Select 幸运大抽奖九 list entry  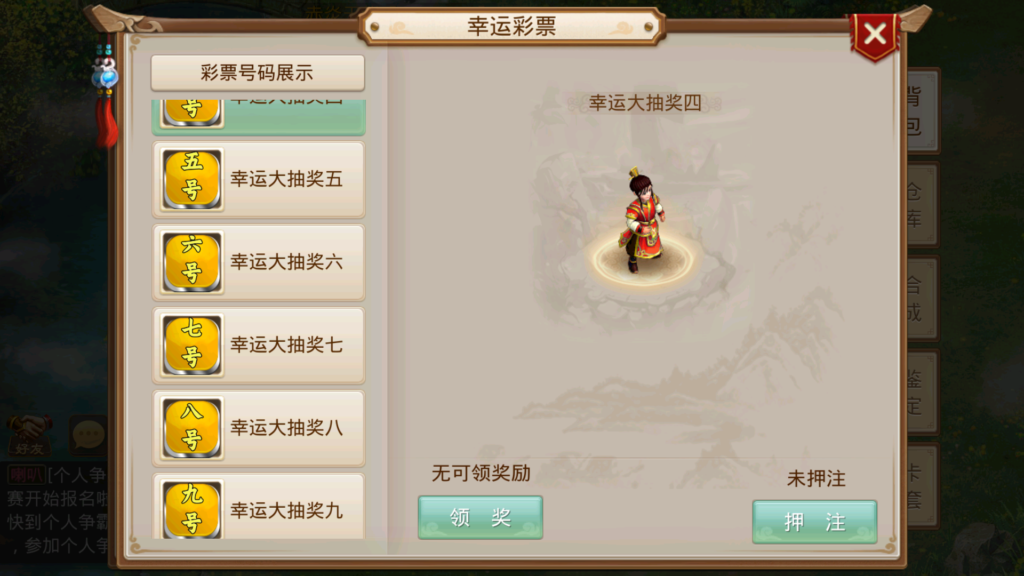[x=259, y=507]
